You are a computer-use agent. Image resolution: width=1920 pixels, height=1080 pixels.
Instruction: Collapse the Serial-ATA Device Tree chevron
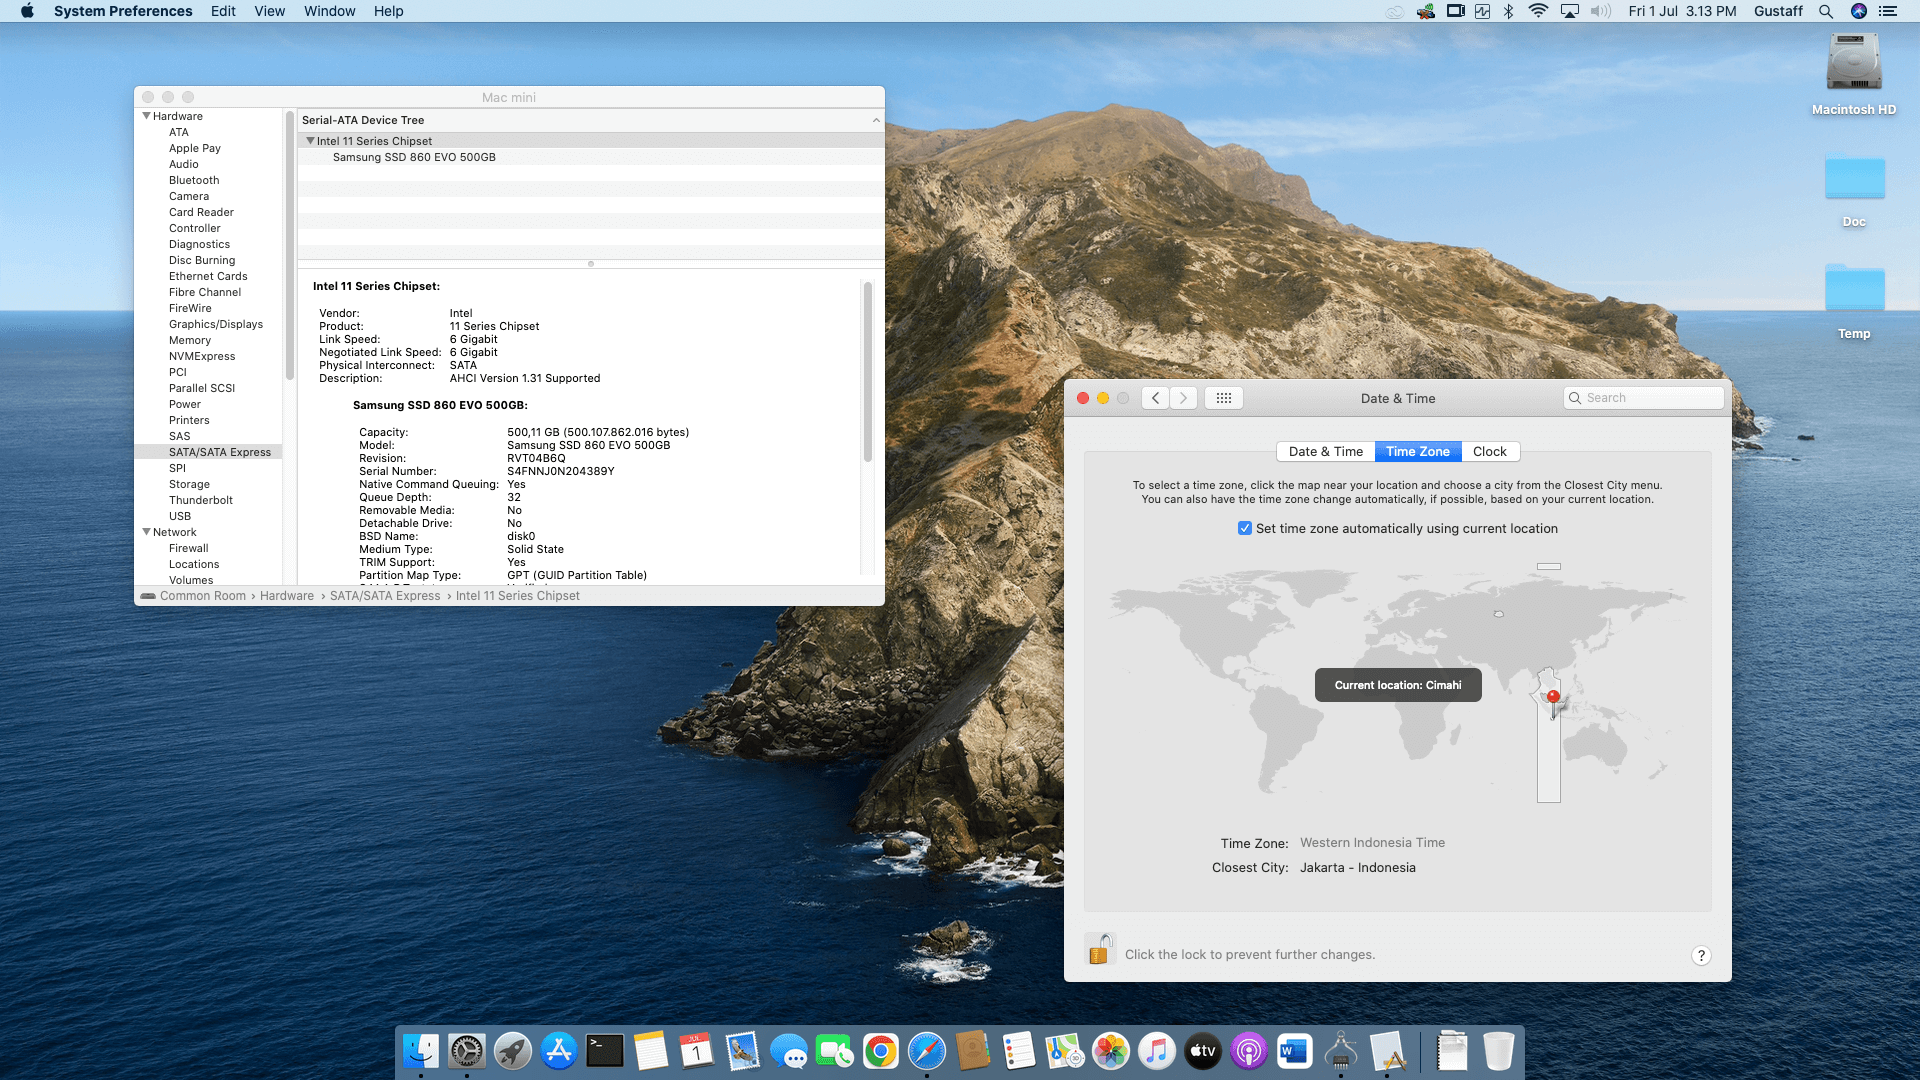point(875,120)
